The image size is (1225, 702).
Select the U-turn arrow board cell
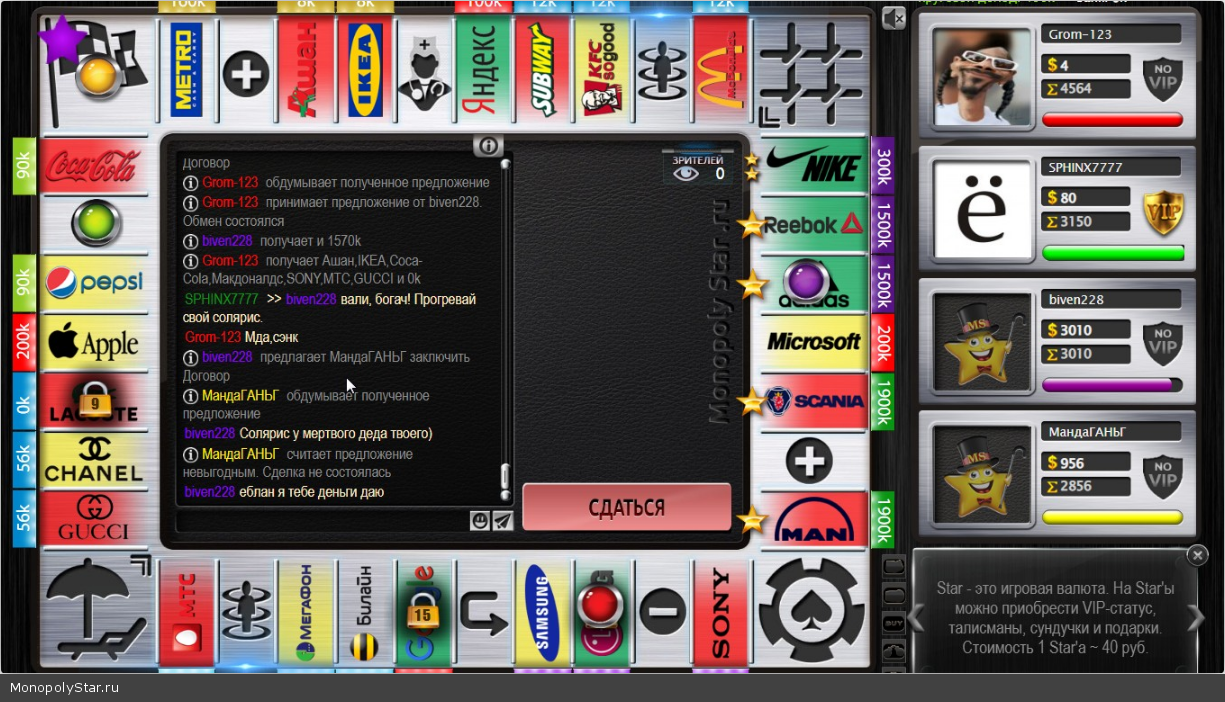tap(483, 613)
